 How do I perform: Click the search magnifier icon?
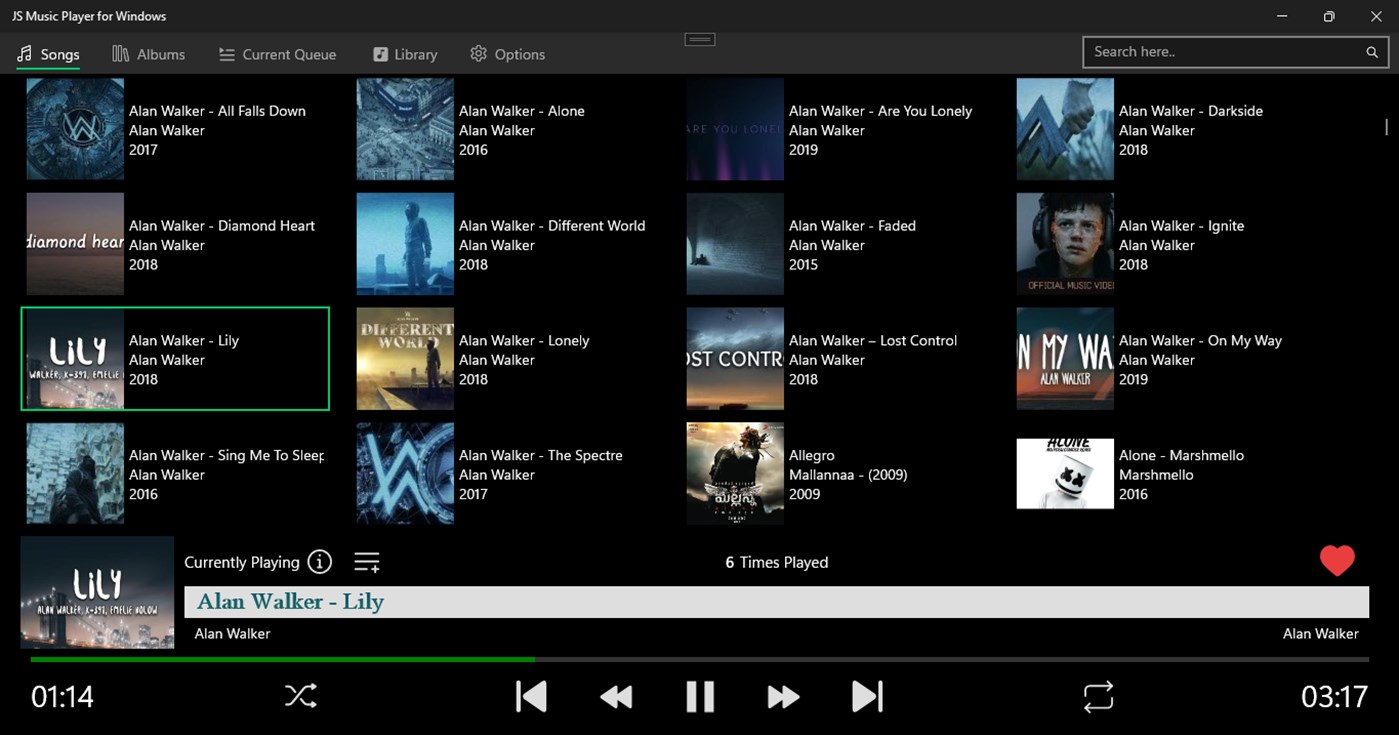1371,51
